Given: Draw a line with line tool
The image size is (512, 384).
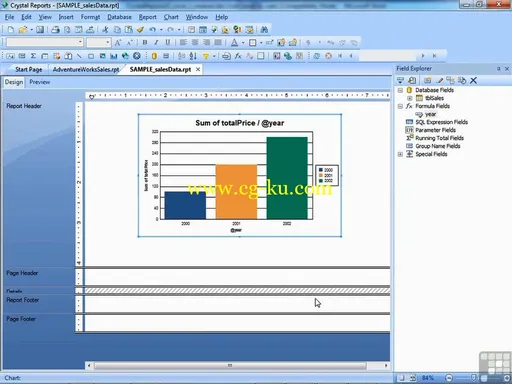Looking at the screenshot, I should point(79,56).
